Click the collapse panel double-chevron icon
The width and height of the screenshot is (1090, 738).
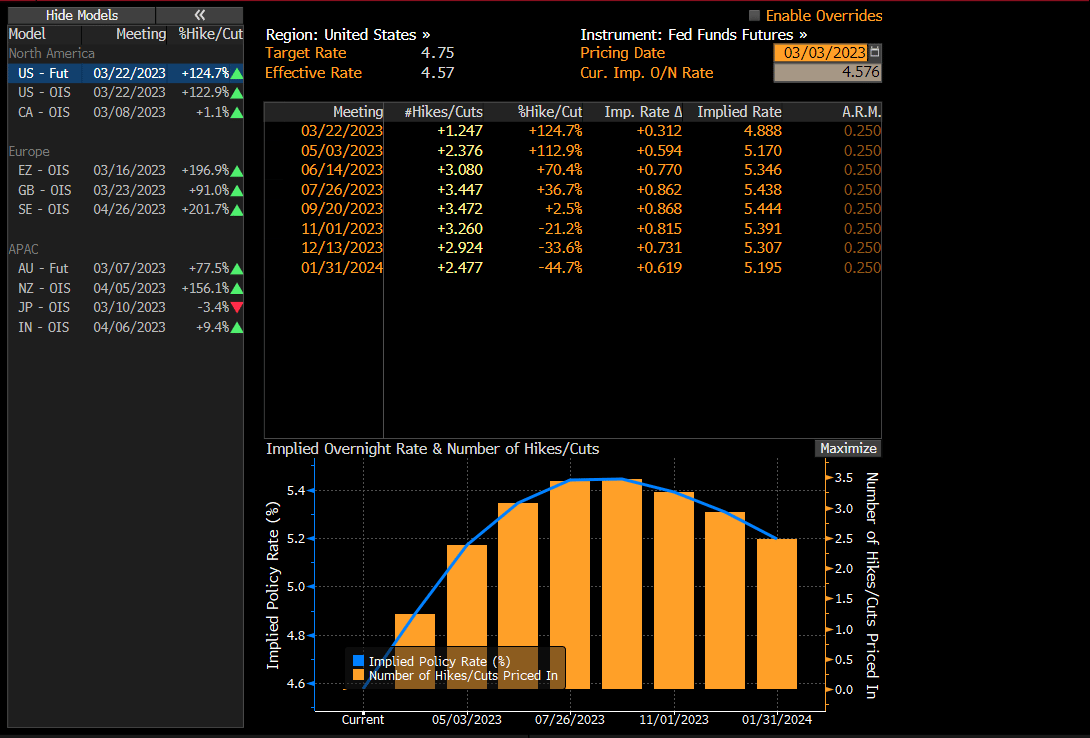[199, 15]
